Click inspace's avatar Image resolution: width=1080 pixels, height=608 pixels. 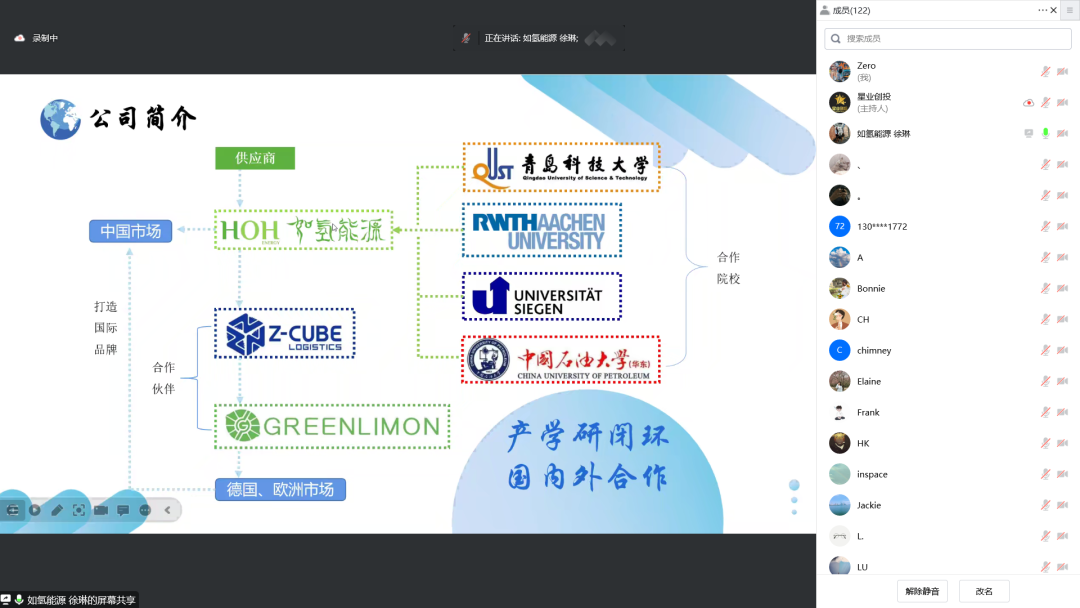click(840, 474)
